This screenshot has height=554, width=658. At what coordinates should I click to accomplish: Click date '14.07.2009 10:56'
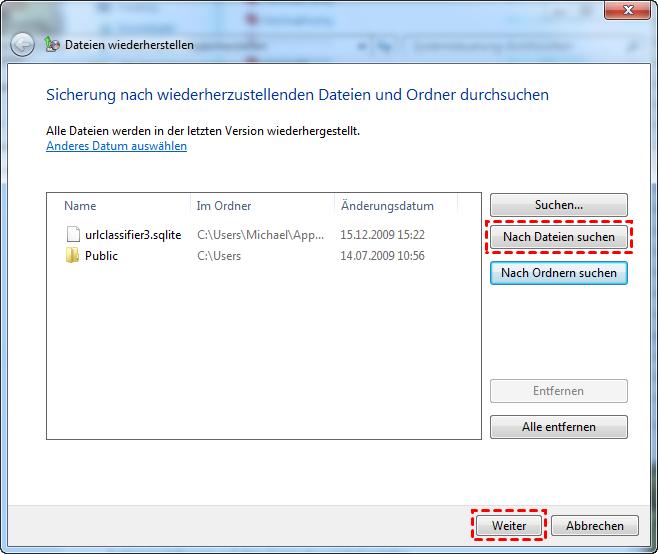tap(382, 256)
